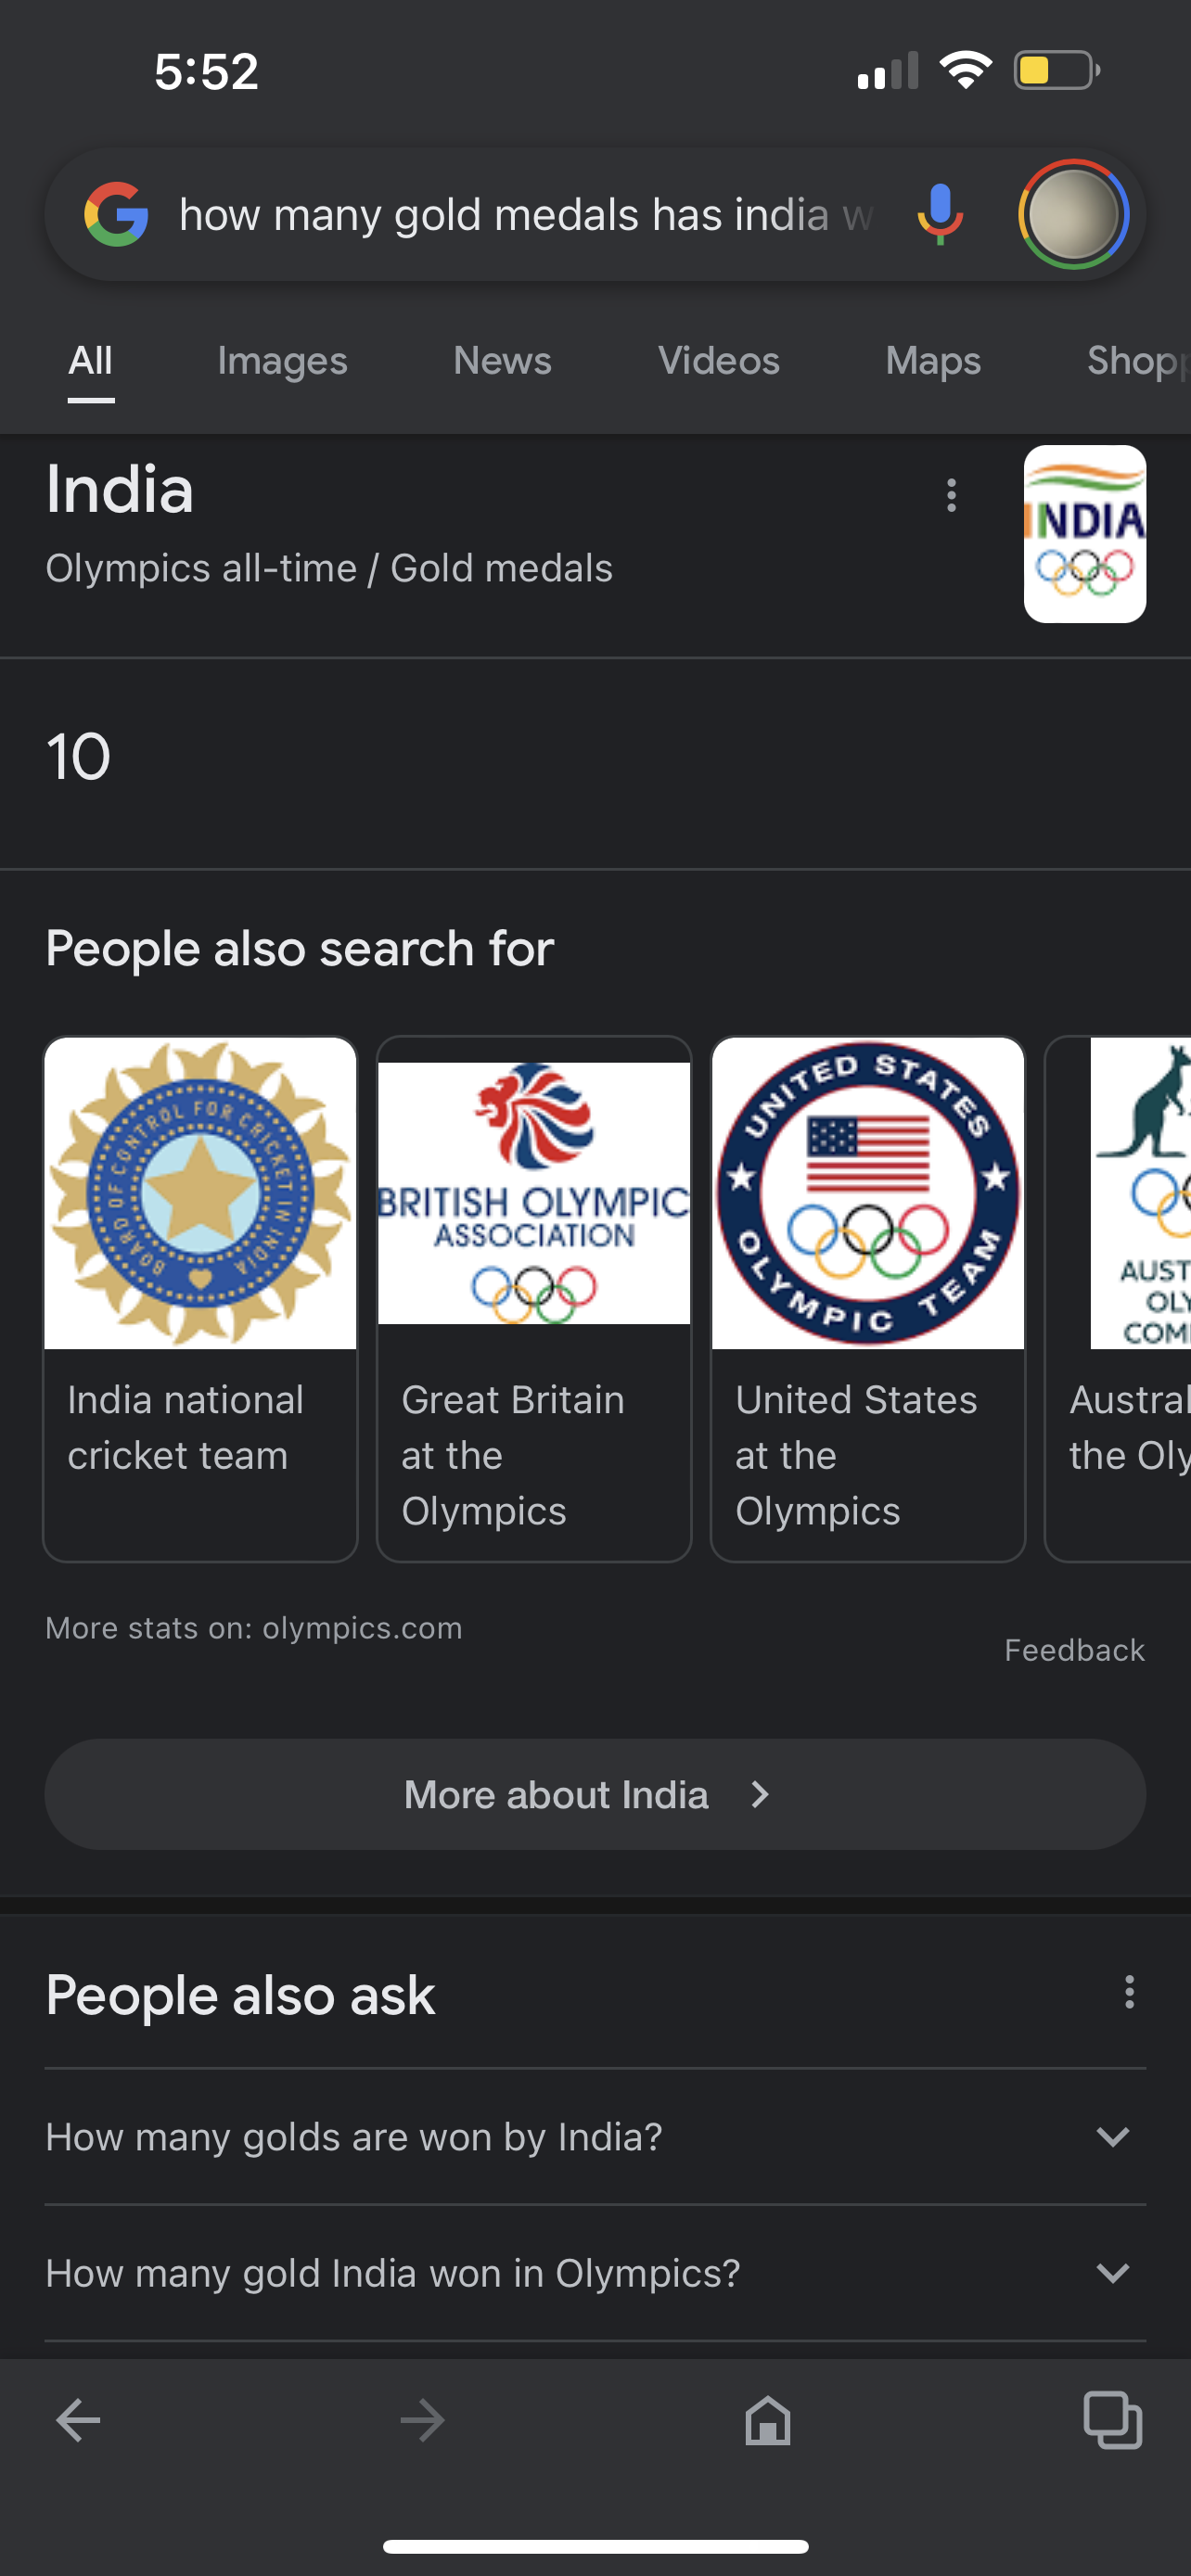1191x2576 pixels.
Task: Expand "How many gold India won in Olympics?"
Action: click(x=595, y=2273)
